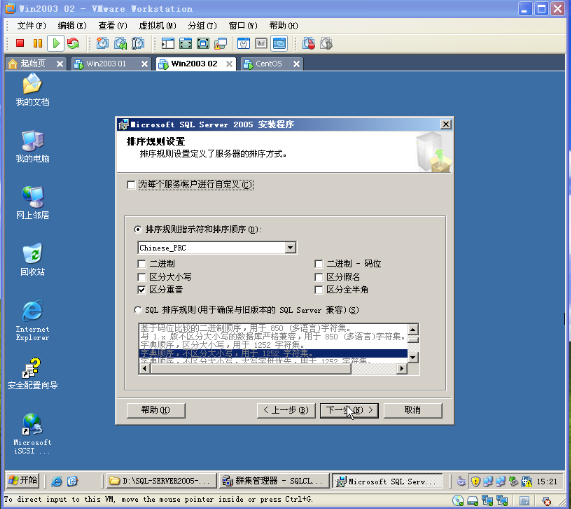The height and width of the screenshot is (509, 571).
Task: Click the Windows Start button
Action: [x=23, y=481]
